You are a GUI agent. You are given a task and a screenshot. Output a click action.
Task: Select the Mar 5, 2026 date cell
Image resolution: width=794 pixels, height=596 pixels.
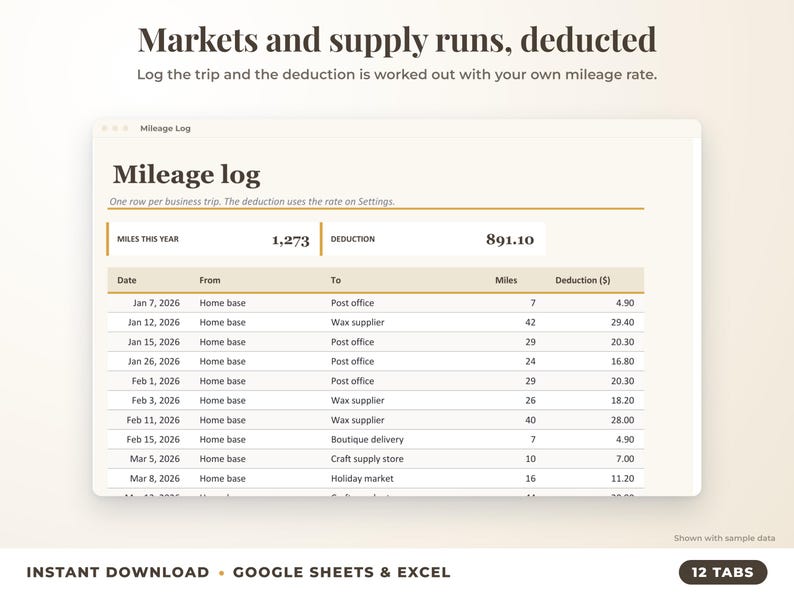point(154,459)
